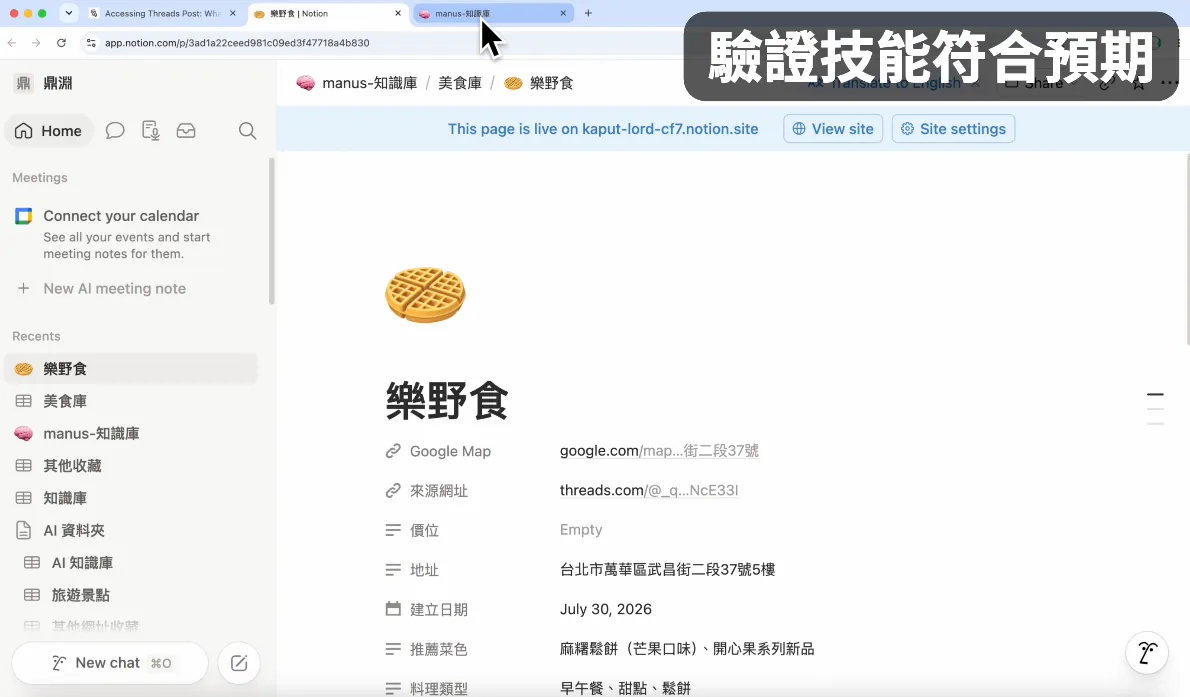Open the AI meeting notes microphone icon

point(150,131)
